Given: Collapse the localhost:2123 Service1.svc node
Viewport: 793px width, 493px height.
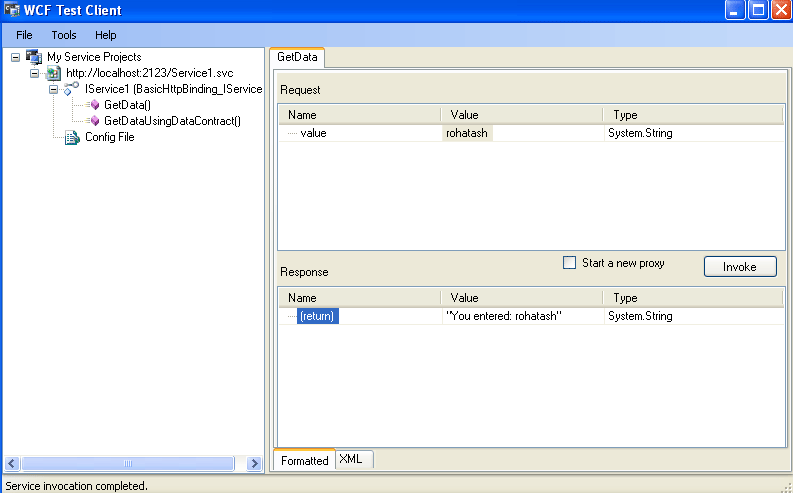Looking at the screenshot, I should click(34, 73).
